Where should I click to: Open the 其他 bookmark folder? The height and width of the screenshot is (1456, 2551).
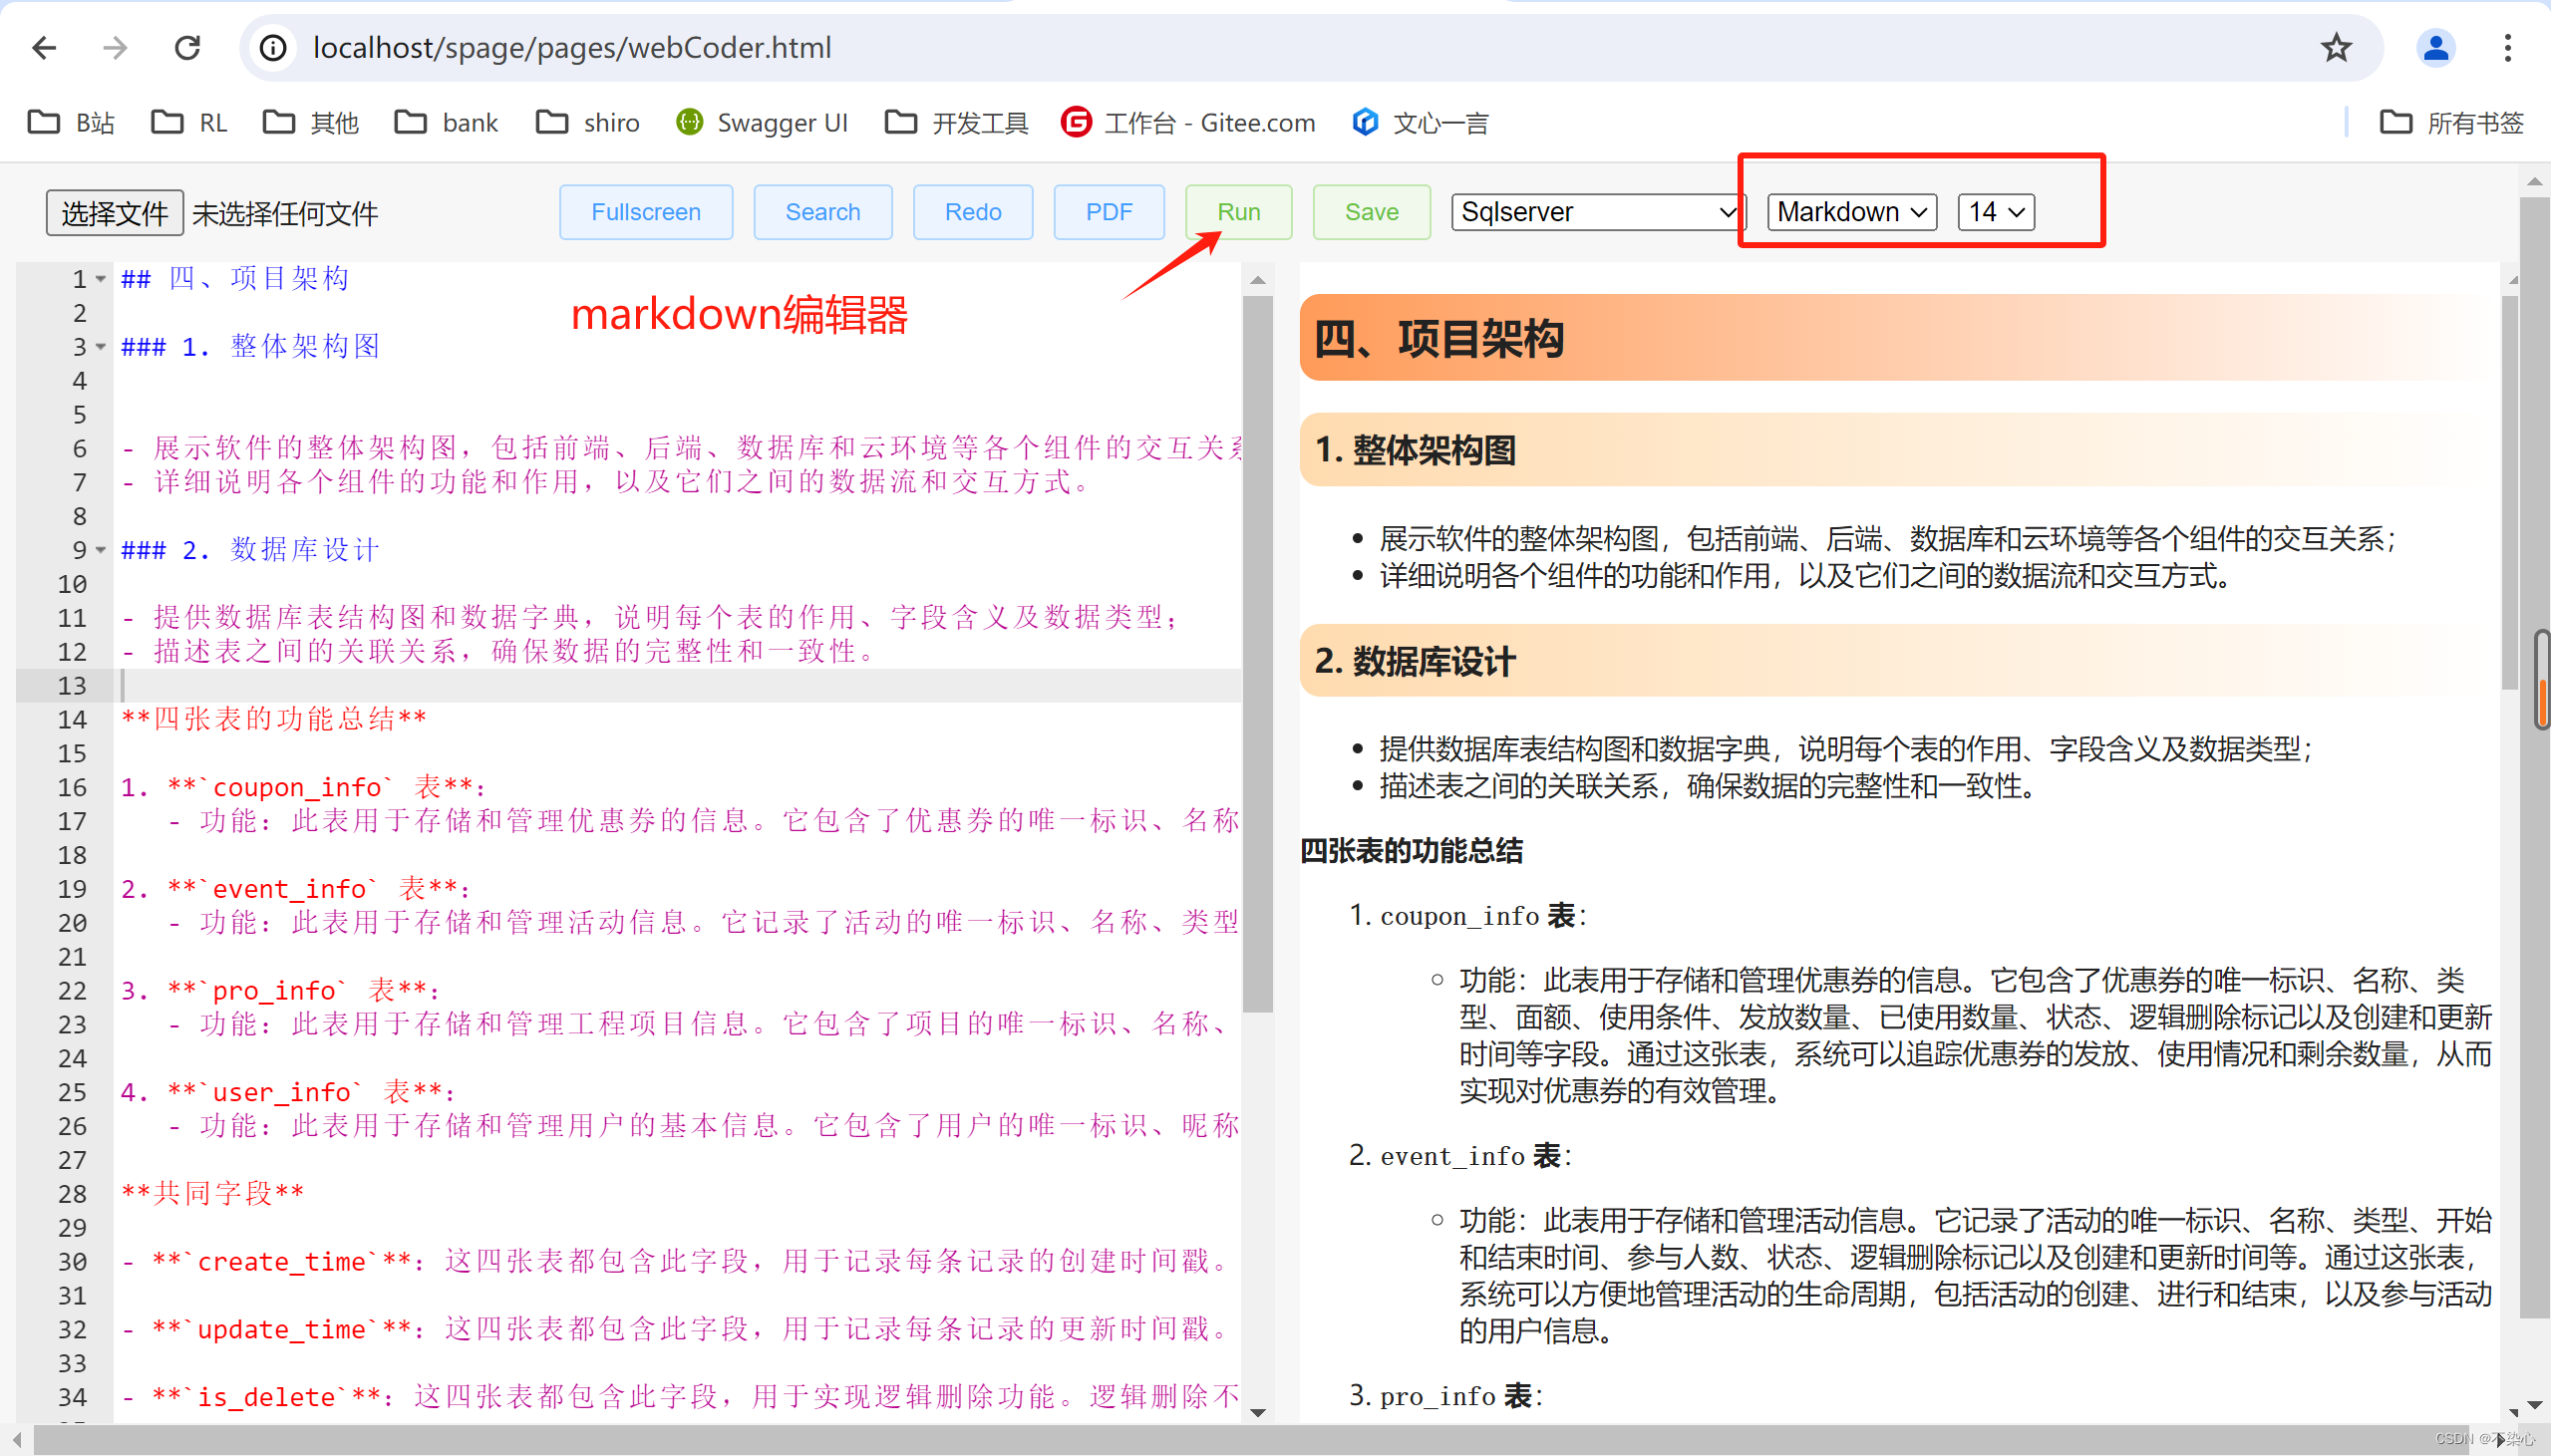tap(311, 123)
